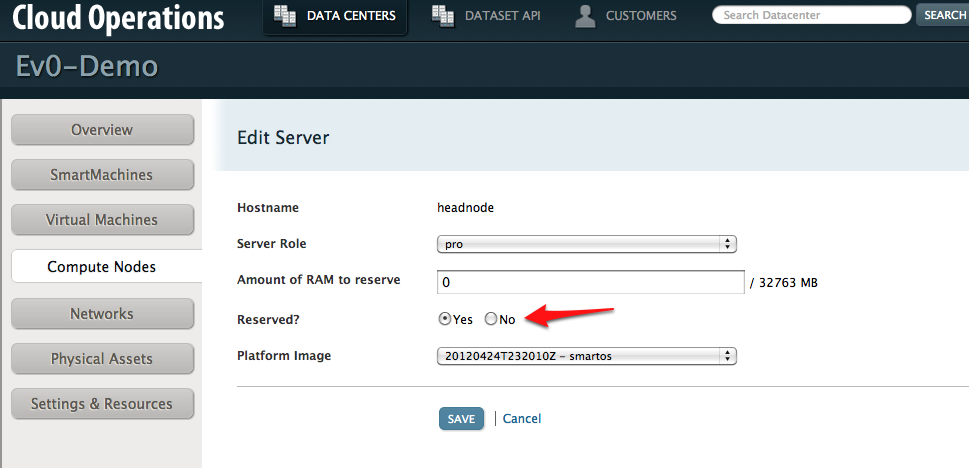Open the Server Role dropdown
The image size is (969, 468).
586,244
